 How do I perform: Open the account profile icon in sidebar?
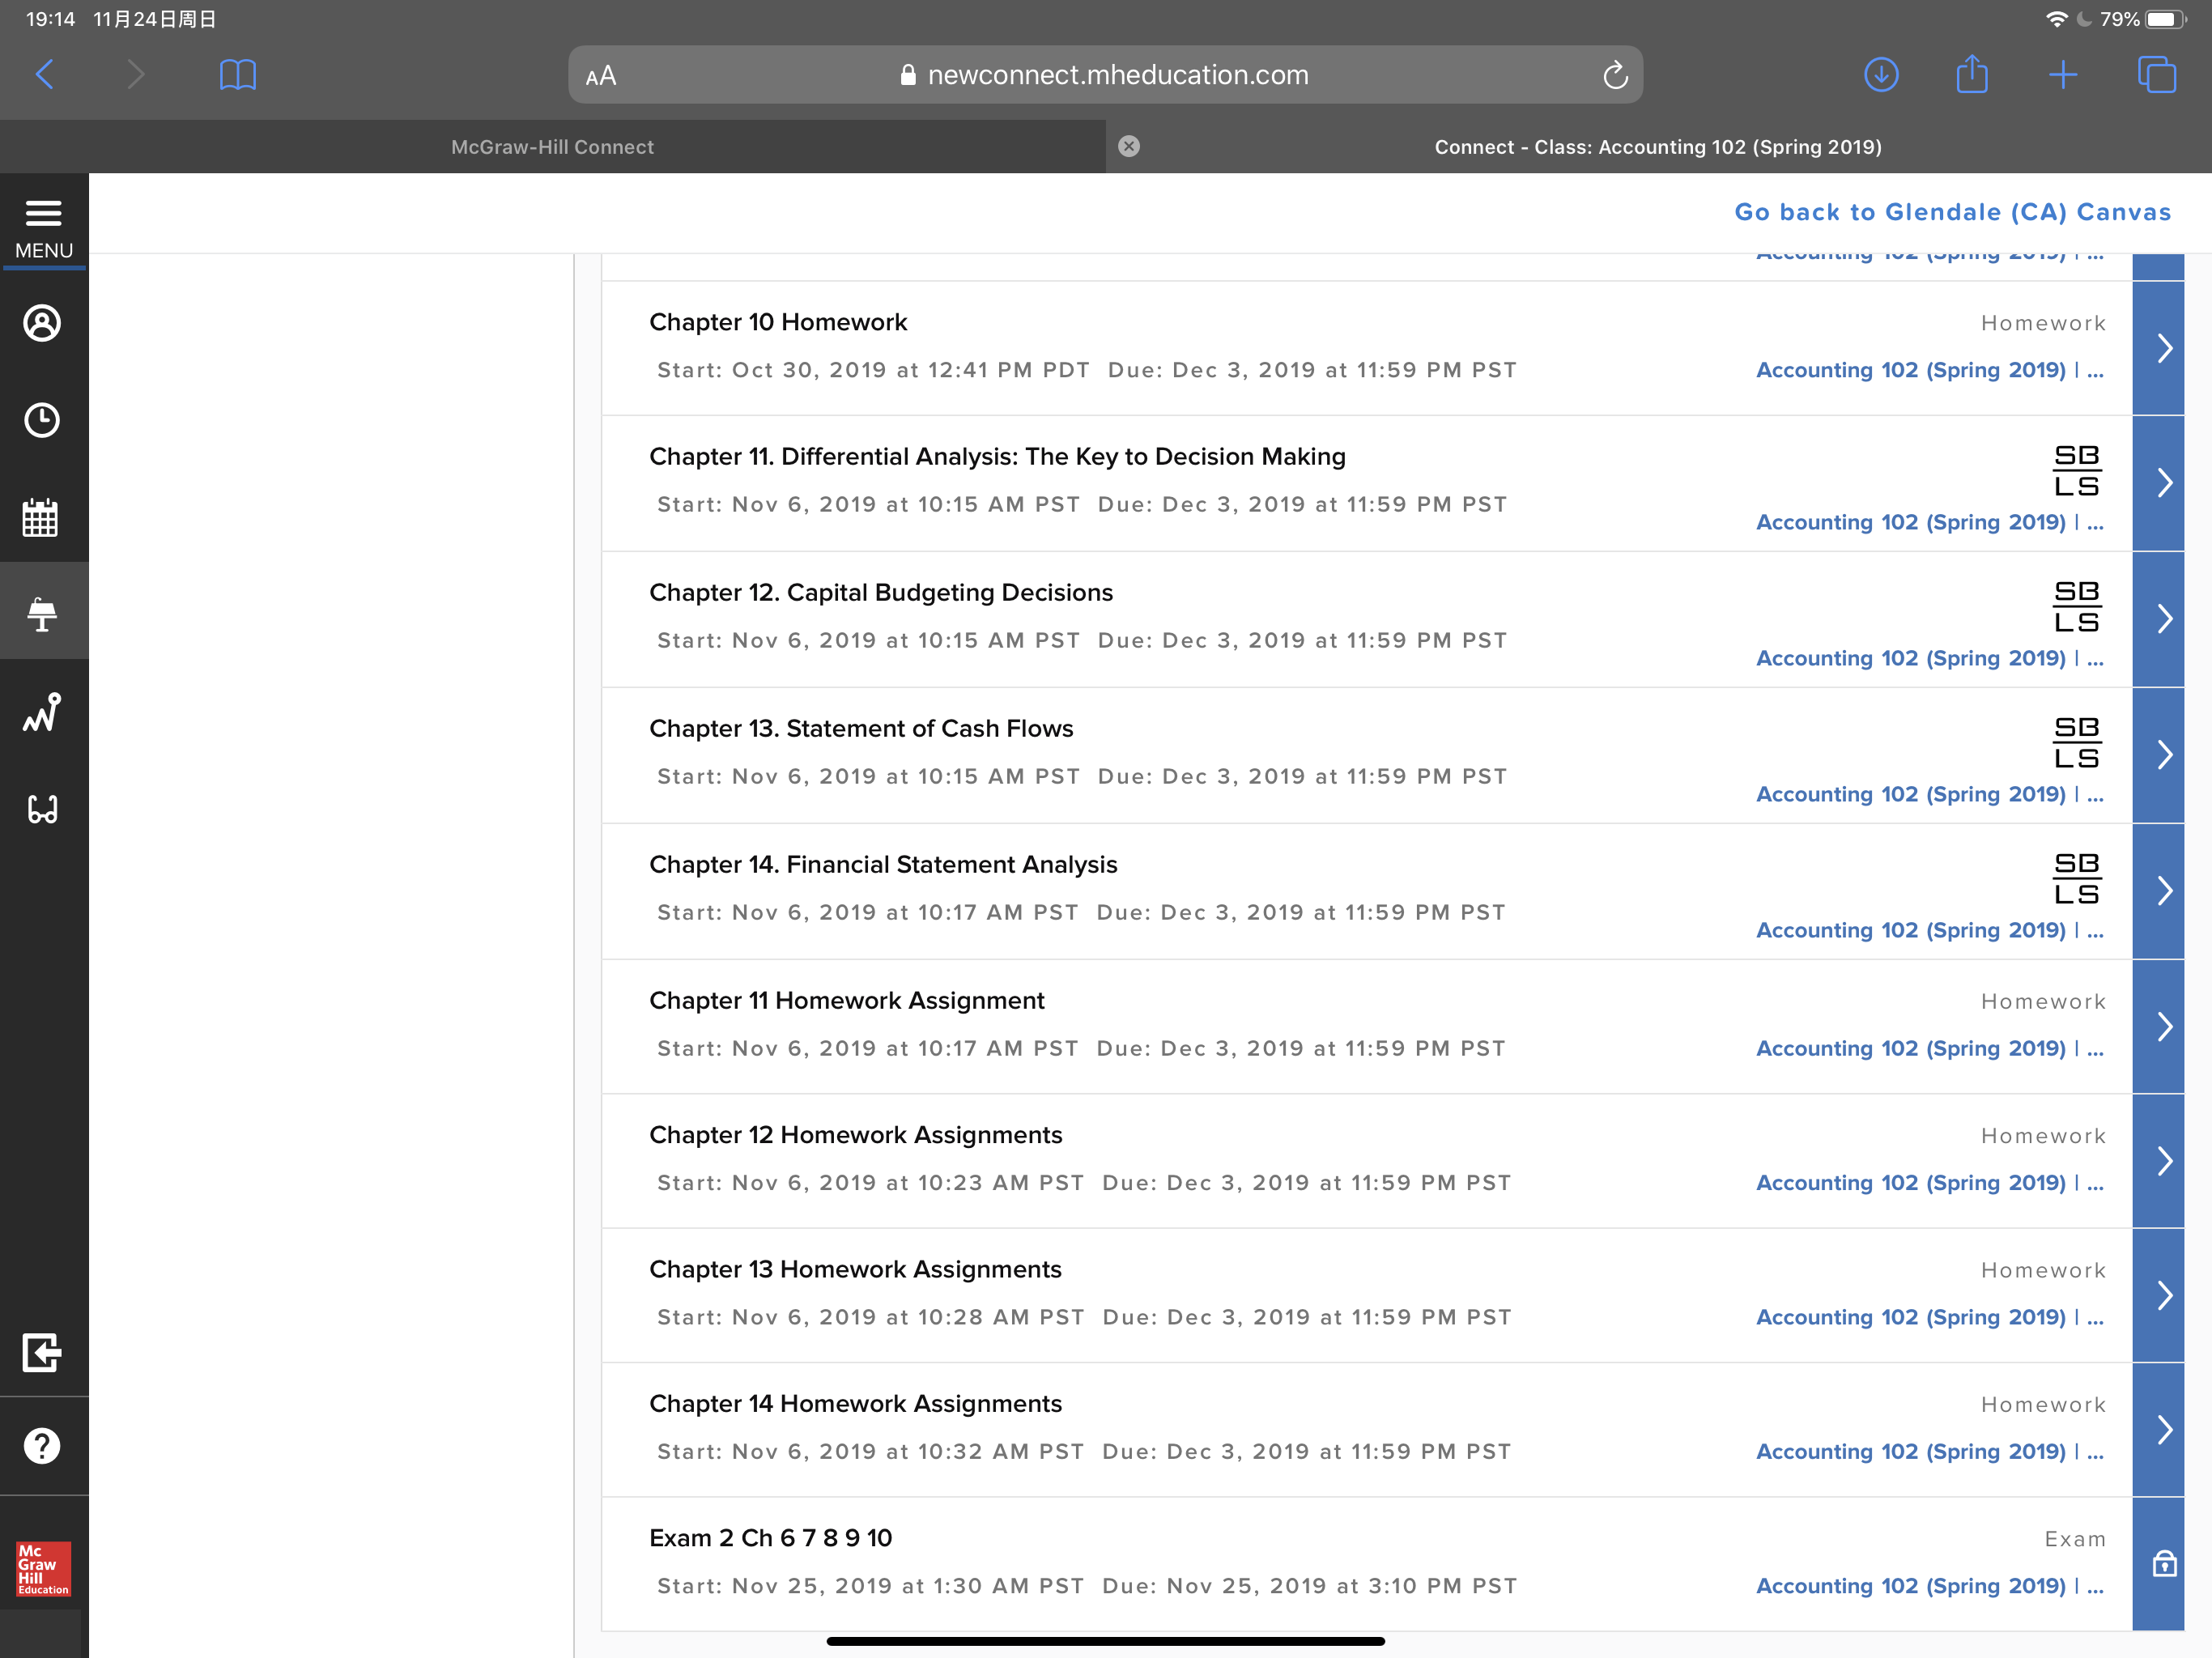click(x=42, y=323)
